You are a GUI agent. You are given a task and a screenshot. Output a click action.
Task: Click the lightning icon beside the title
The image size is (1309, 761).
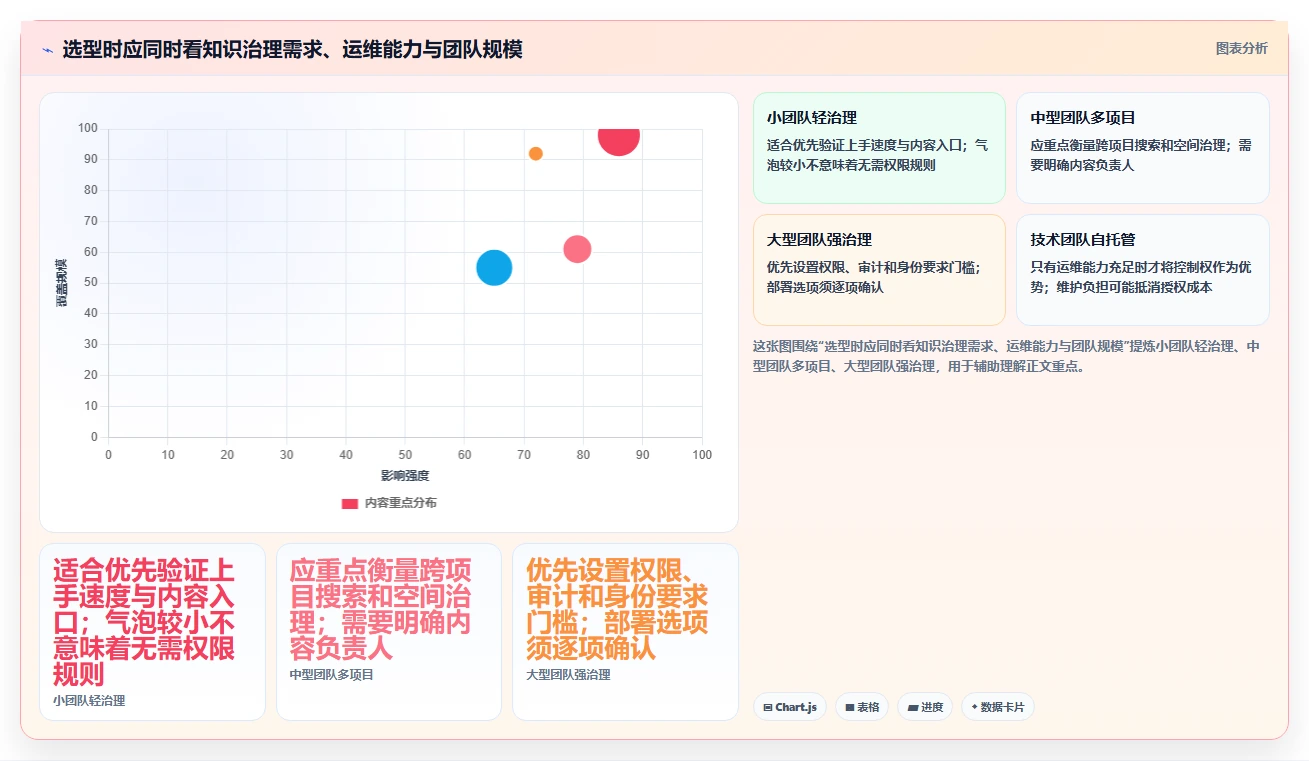(x=47, y=49)
